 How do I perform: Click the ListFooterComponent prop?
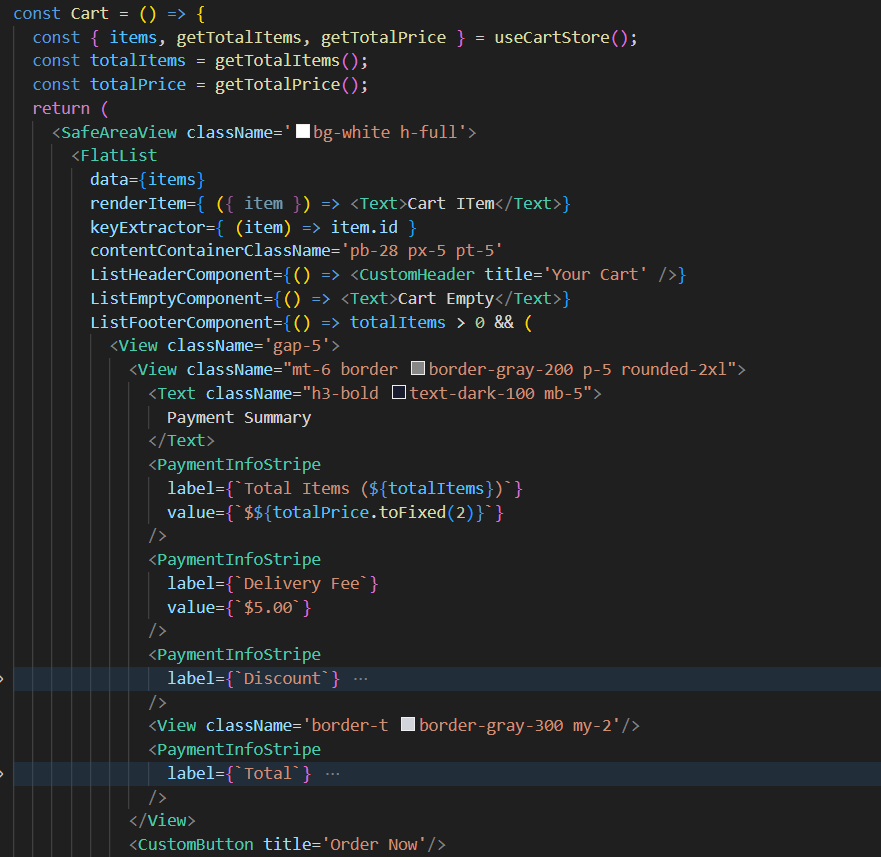coord(181,322)
